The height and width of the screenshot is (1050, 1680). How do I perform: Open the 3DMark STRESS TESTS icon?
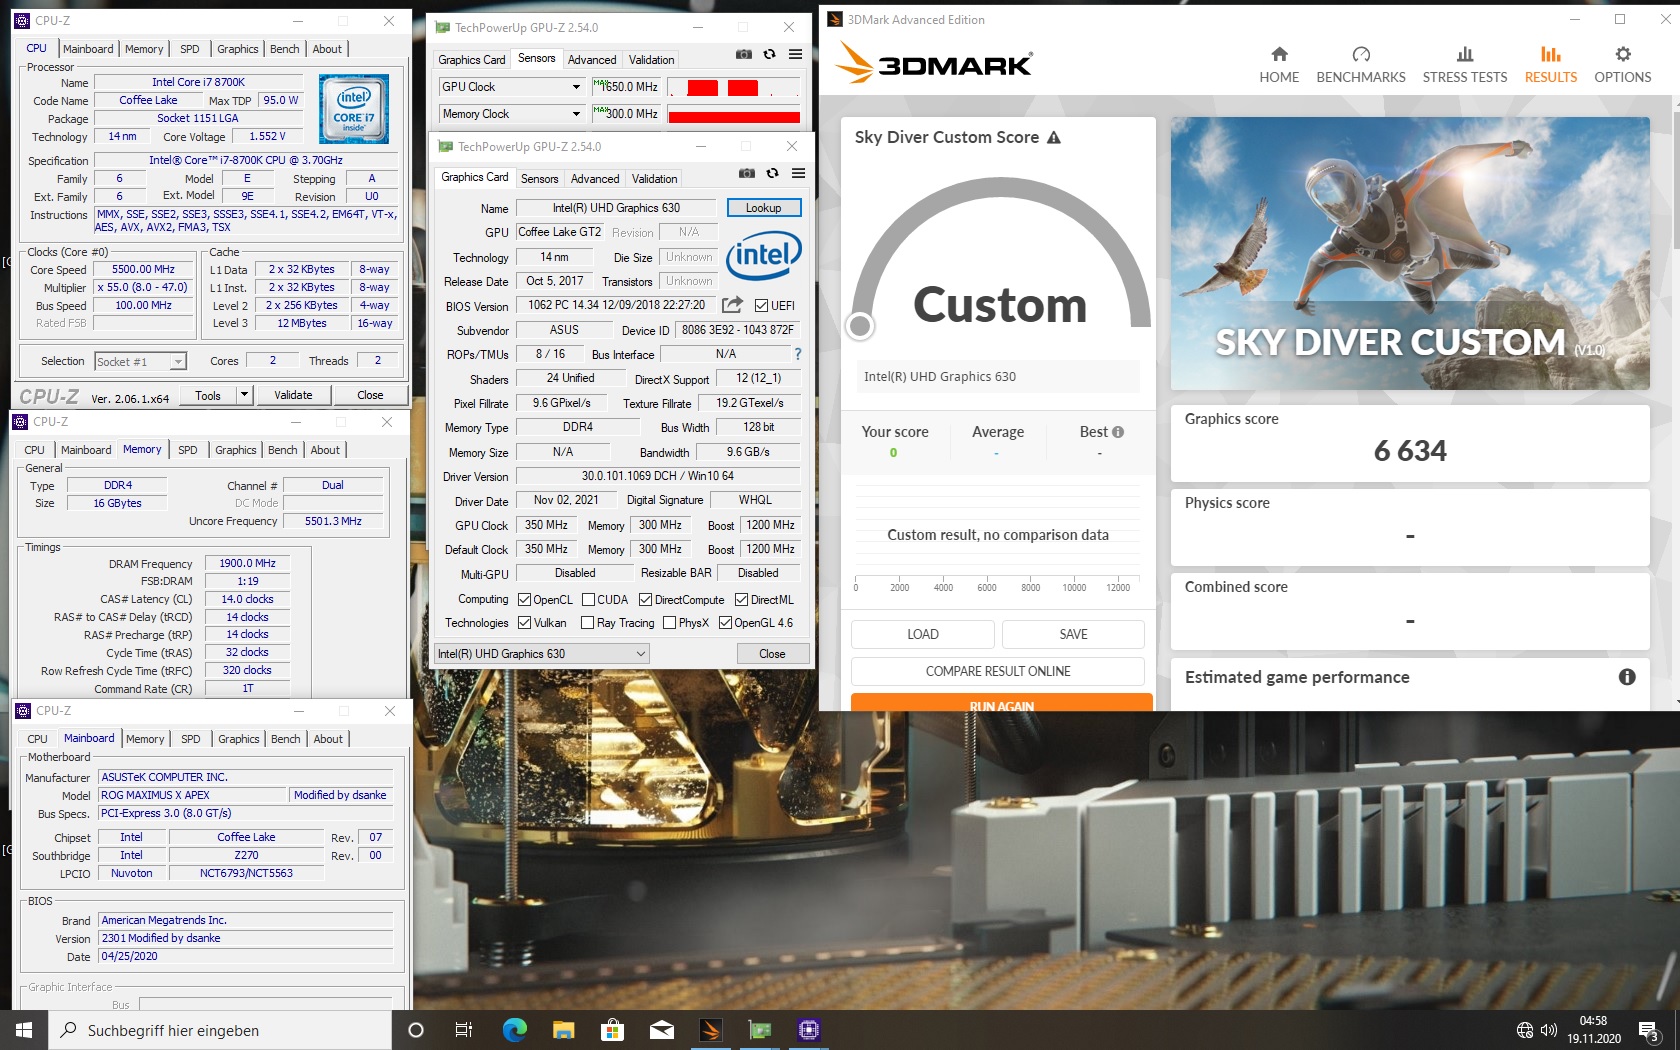pos(1465,54)
